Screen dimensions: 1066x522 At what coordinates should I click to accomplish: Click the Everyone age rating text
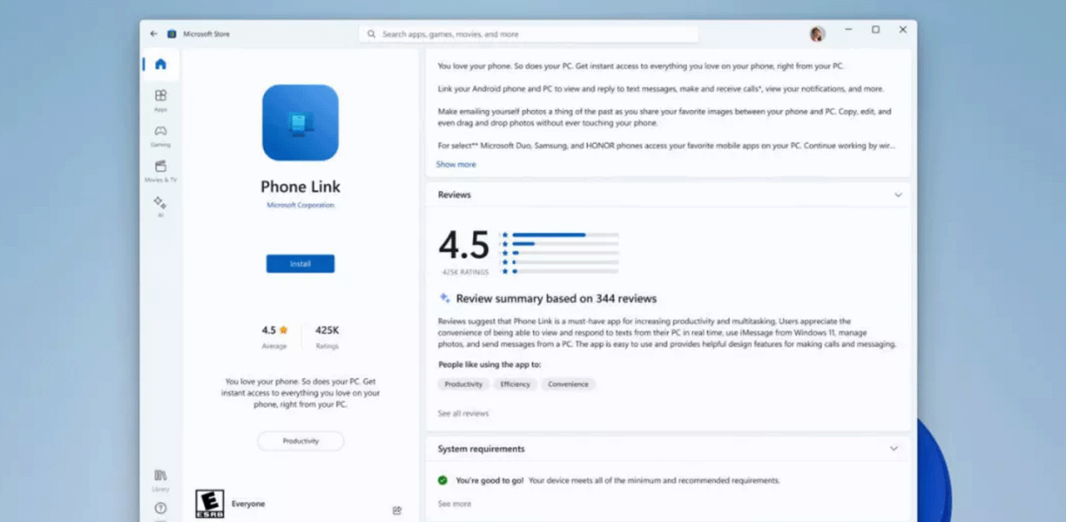coord(248,504)
